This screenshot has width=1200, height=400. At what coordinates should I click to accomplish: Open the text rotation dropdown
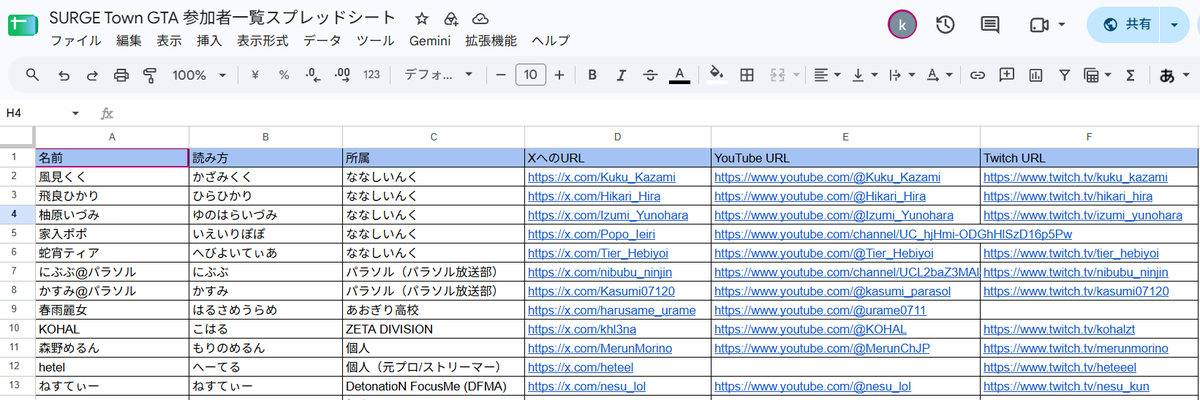(x=939, y=75)
